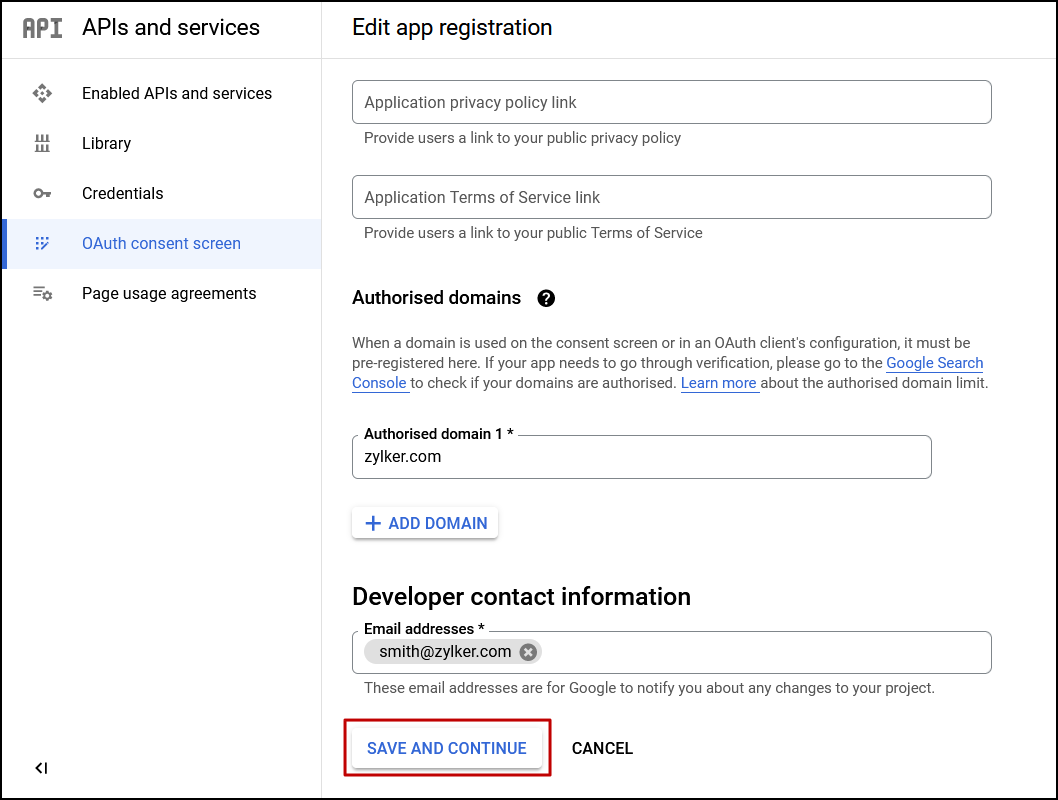Open the Google Search Console link
The height and width of the screenshot is (800, 1058).
[x=933, y=363]
